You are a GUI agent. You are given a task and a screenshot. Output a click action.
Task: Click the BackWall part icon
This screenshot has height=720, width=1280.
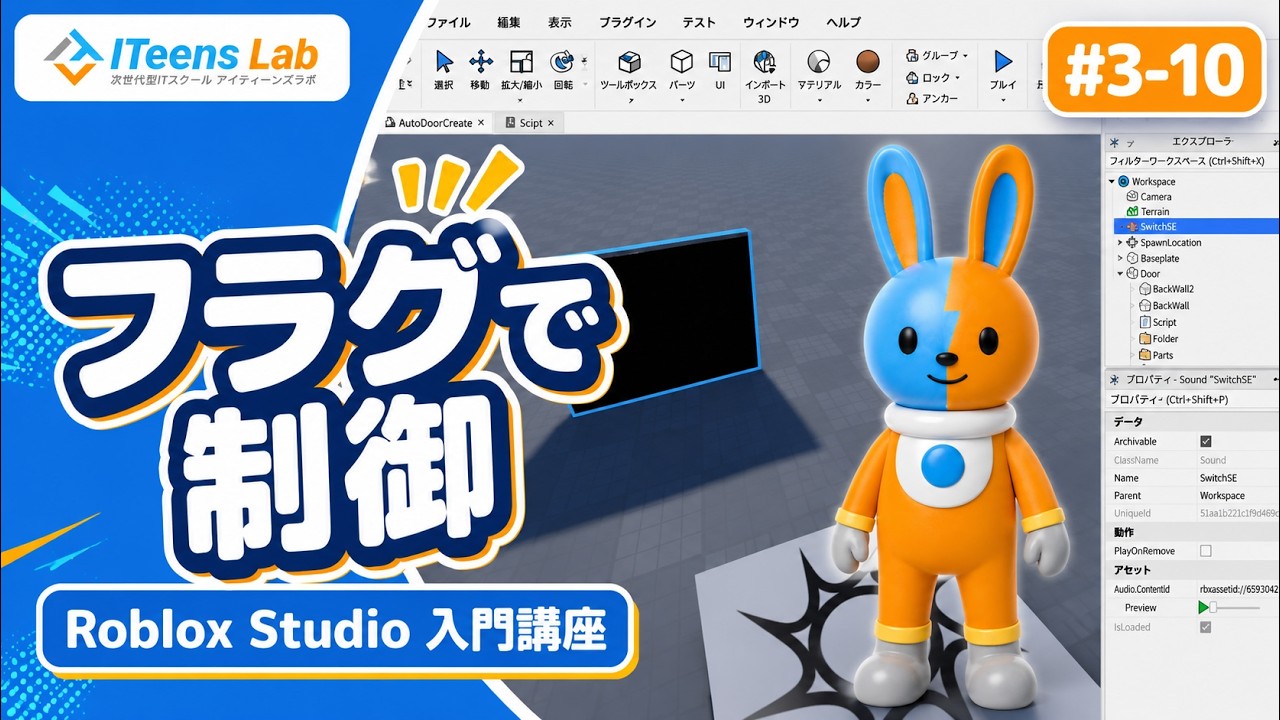click(x=1145, y=306)
